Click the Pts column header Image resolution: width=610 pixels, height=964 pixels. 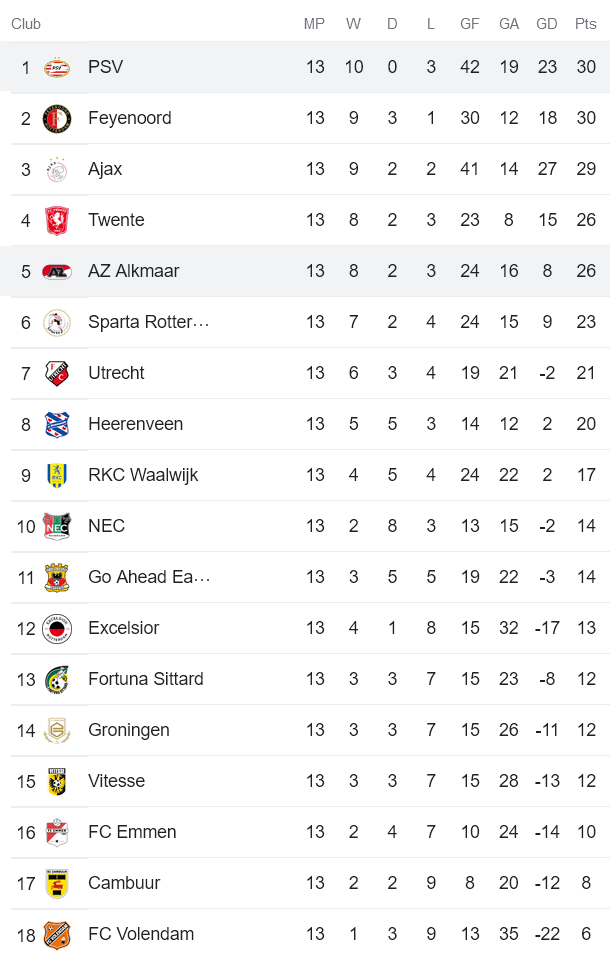point(586,24)
